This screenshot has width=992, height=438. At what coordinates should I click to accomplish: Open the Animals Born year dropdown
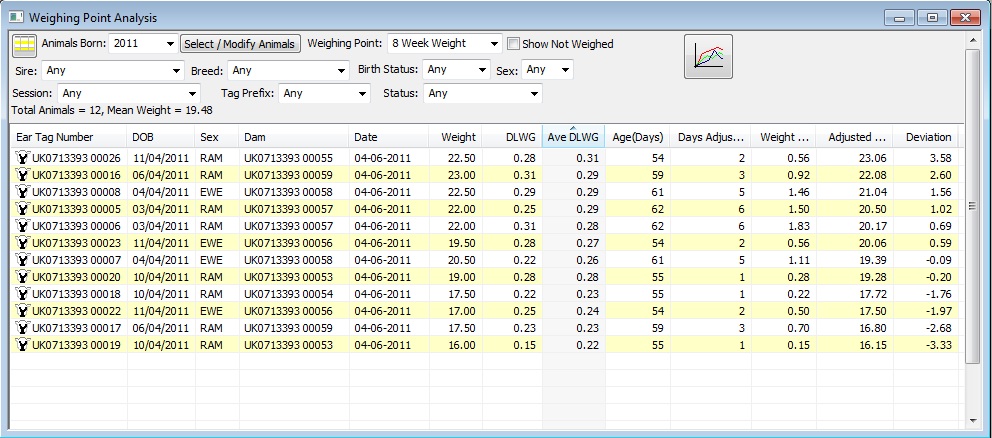[170, 44]
